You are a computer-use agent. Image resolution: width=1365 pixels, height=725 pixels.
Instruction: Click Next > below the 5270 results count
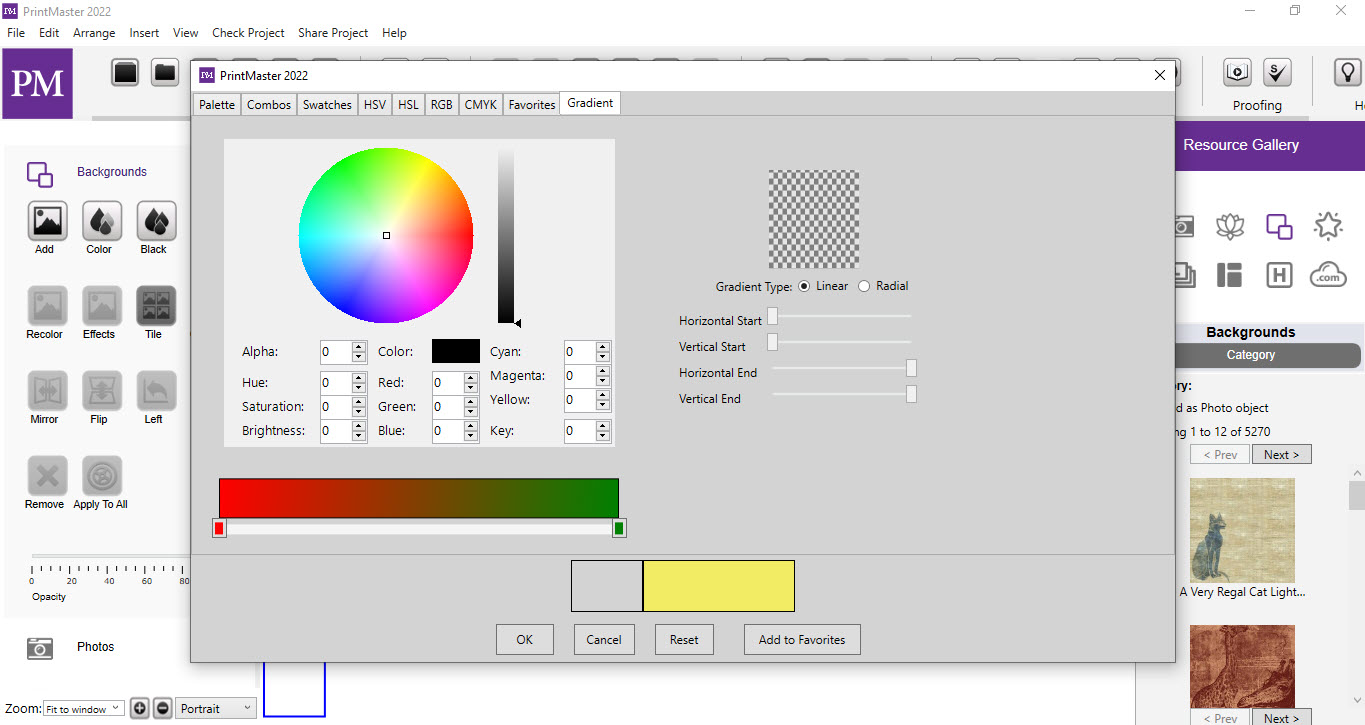[1281, 455]
